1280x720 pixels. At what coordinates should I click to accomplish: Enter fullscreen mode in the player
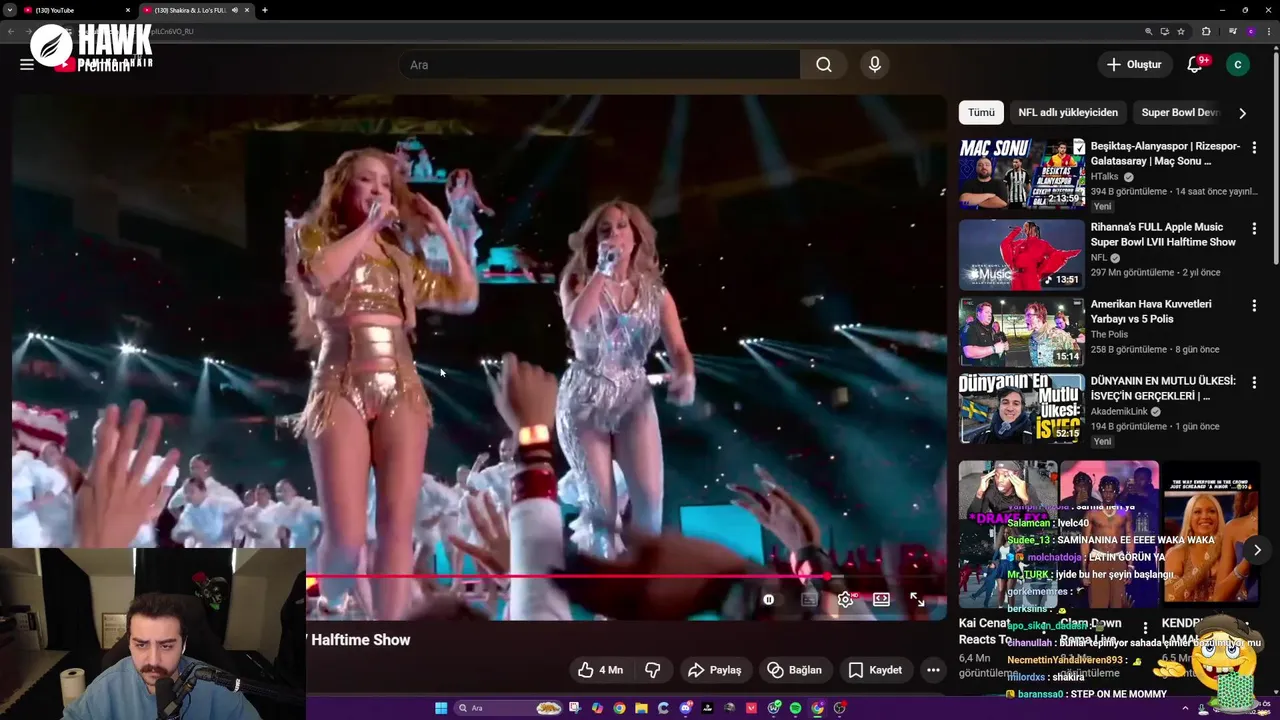[x=917, y=599]
